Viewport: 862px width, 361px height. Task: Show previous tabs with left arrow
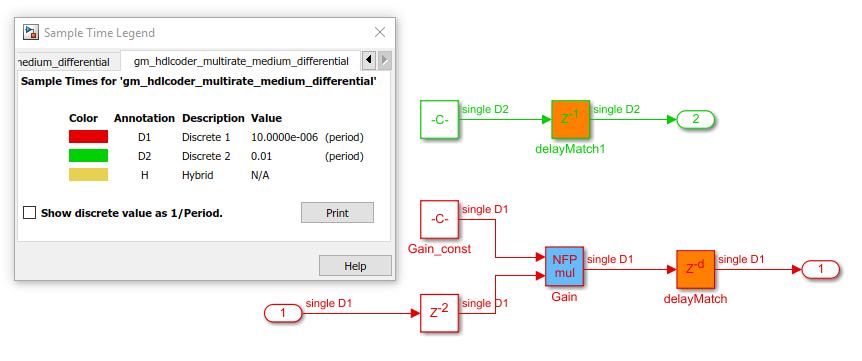click(x=369, y=60)
